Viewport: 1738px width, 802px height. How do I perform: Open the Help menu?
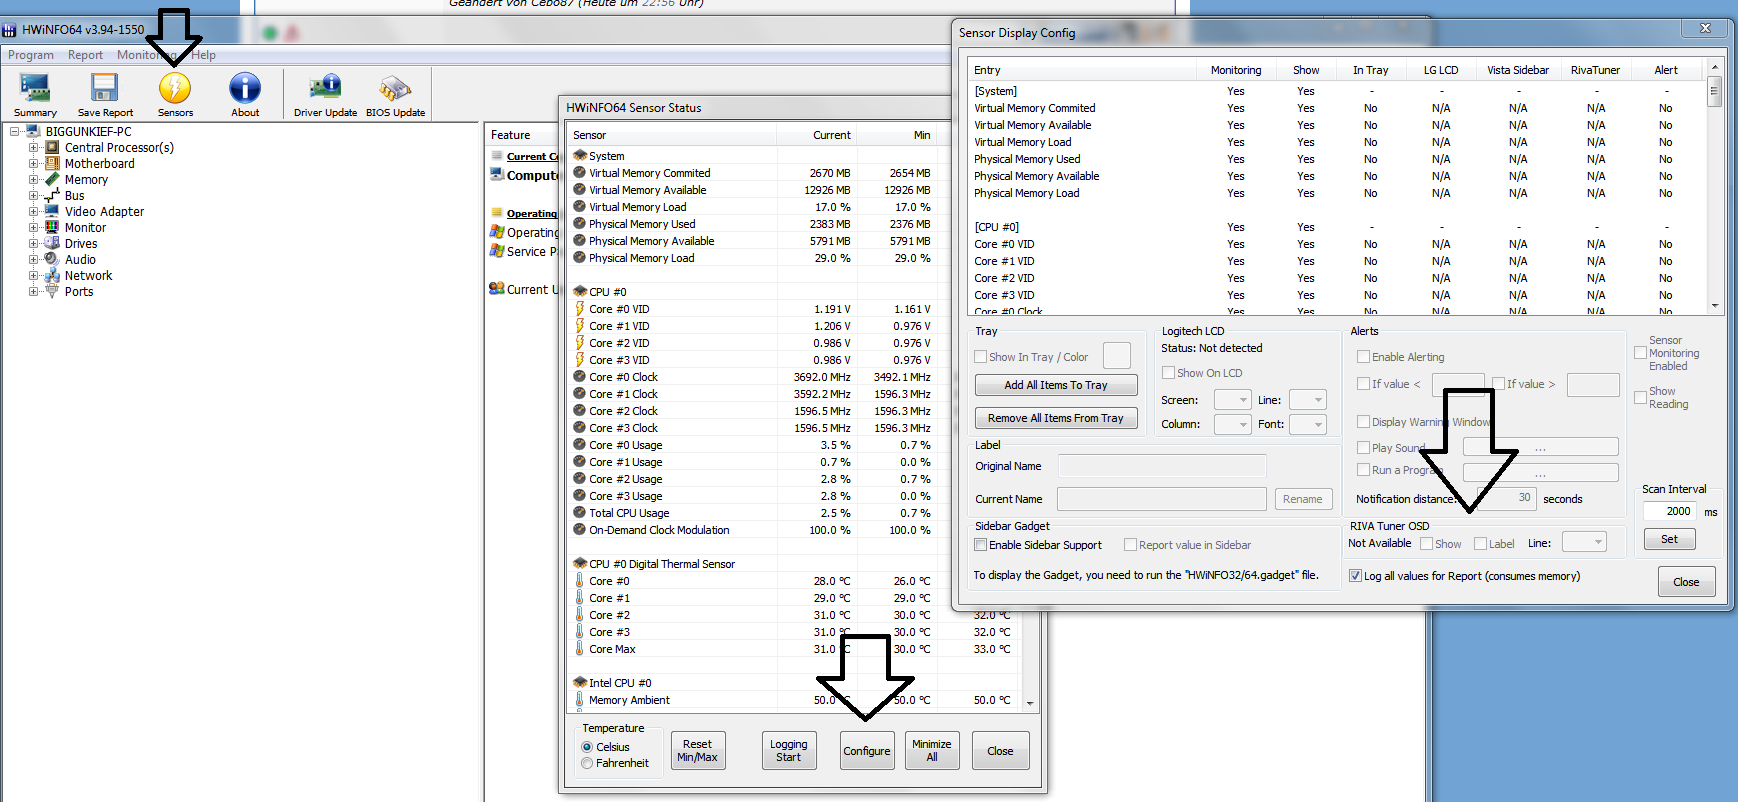[x=203, y=55]
